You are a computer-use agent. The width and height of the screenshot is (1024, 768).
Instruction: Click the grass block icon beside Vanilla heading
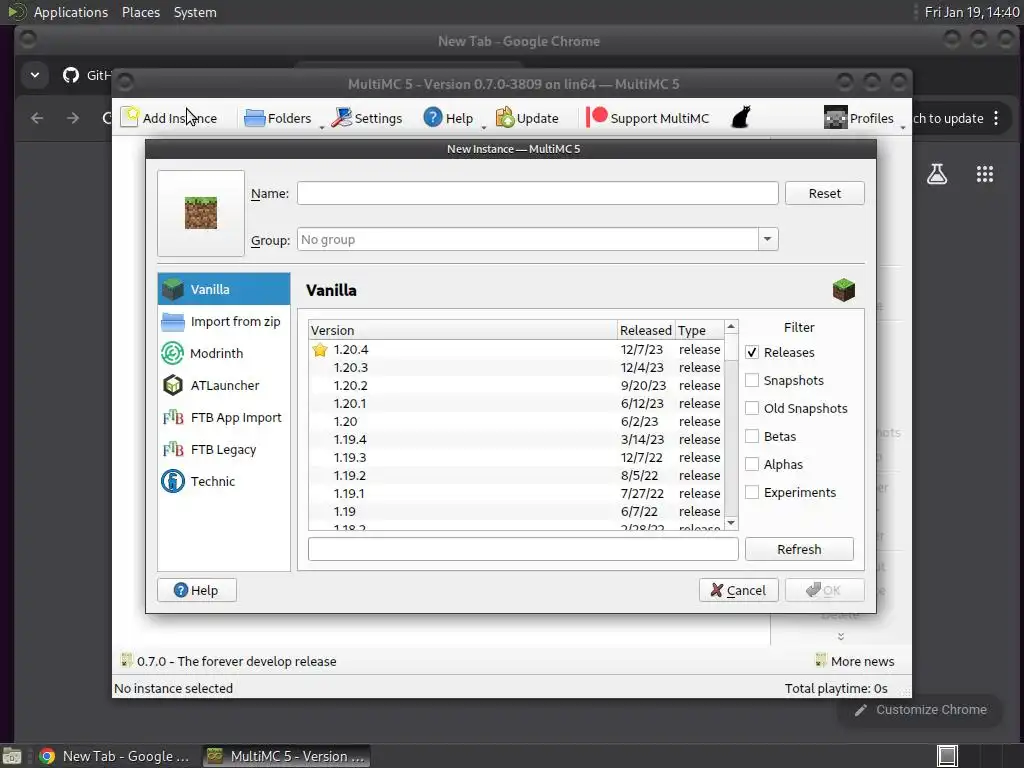pyautogui.click(x=844, y=290)
